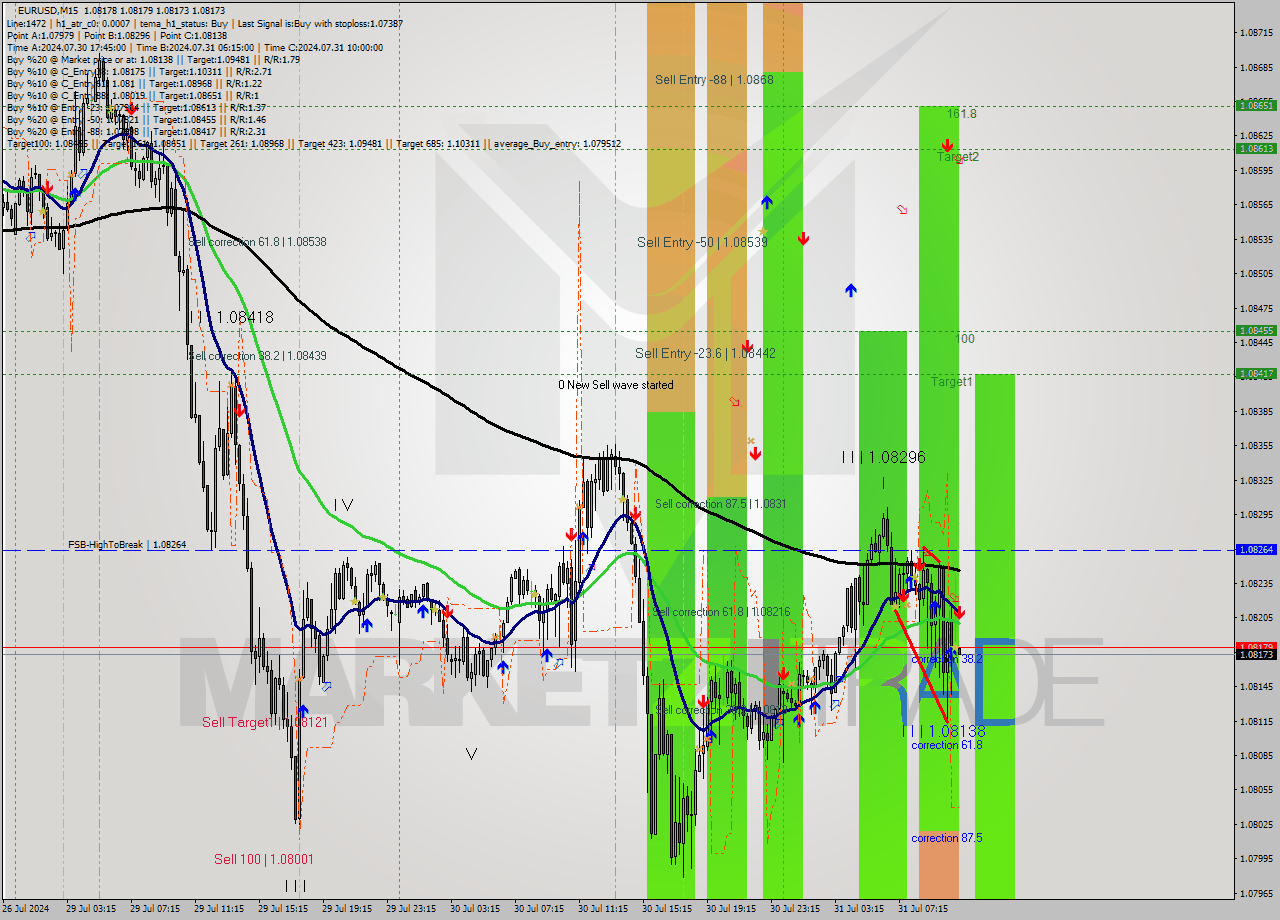Click the green 1.08651 price tag
The height and width of the screenshot is (920, 1280).
click(1256, 105)
